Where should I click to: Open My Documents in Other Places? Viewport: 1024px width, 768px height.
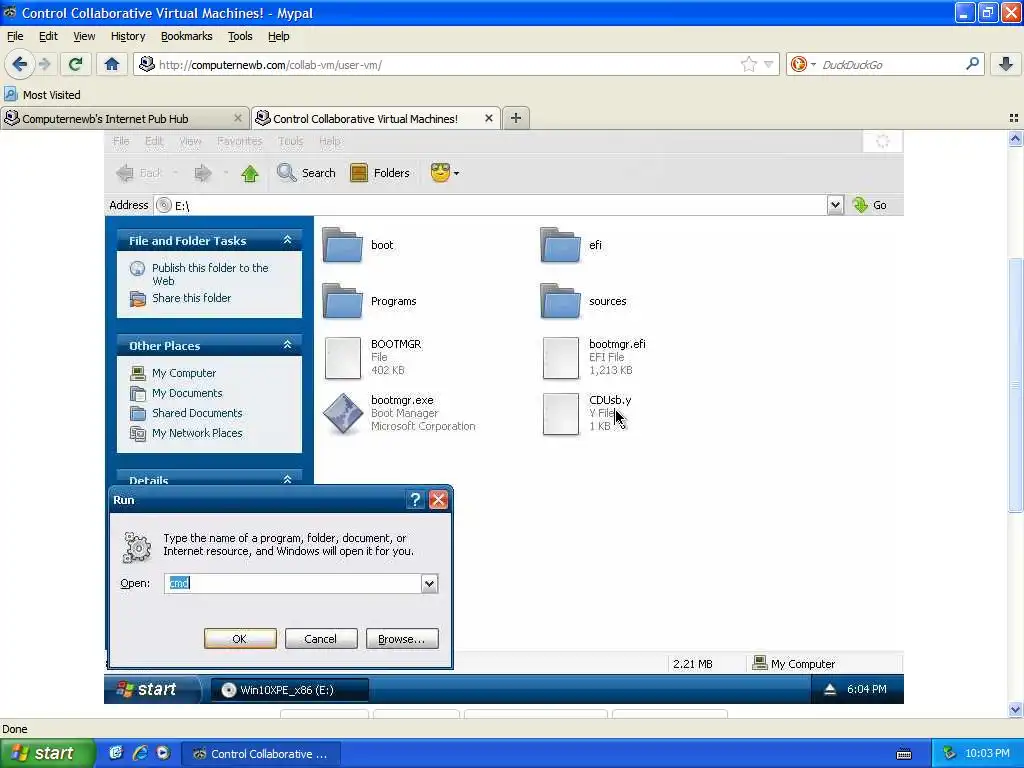[x=187, y=393]
